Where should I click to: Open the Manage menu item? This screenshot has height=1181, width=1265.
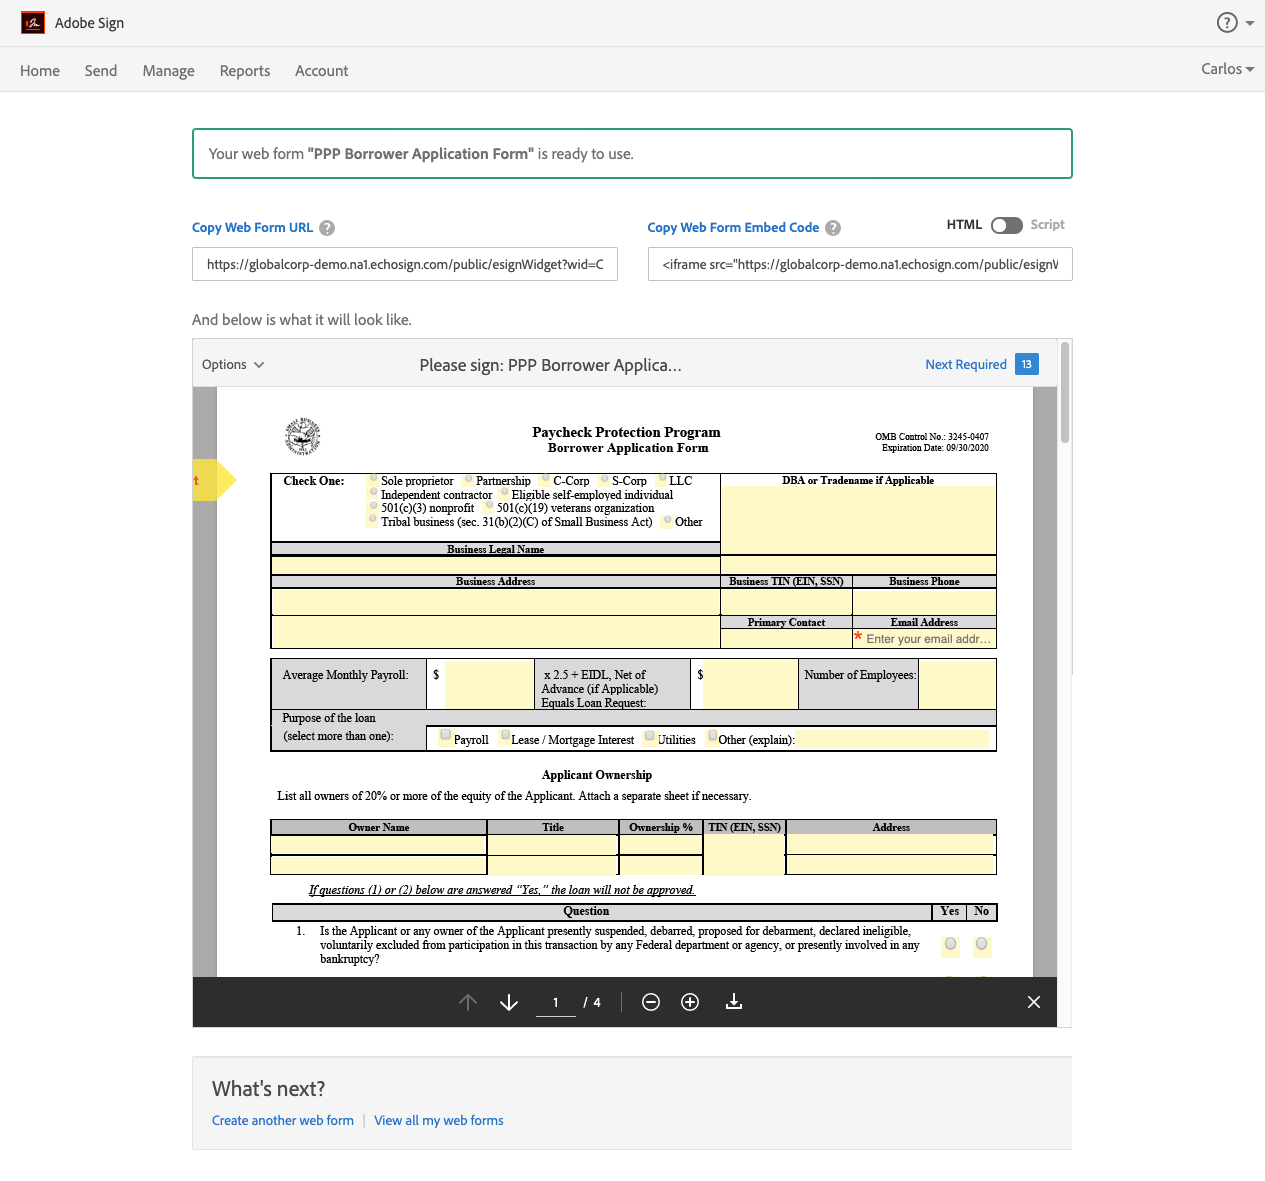pyautogui.click(x=168, y=71)
